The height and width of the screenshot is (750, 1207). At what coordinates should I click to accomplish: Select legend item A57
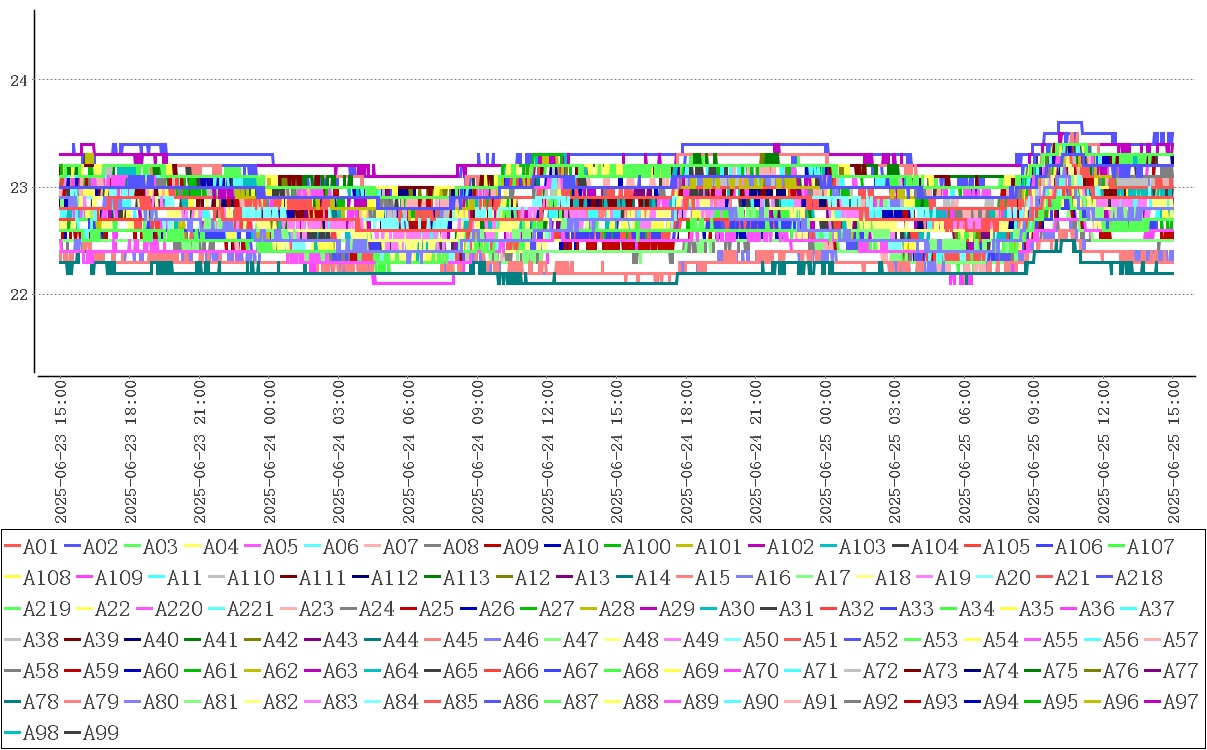(x=1180, y=640)
